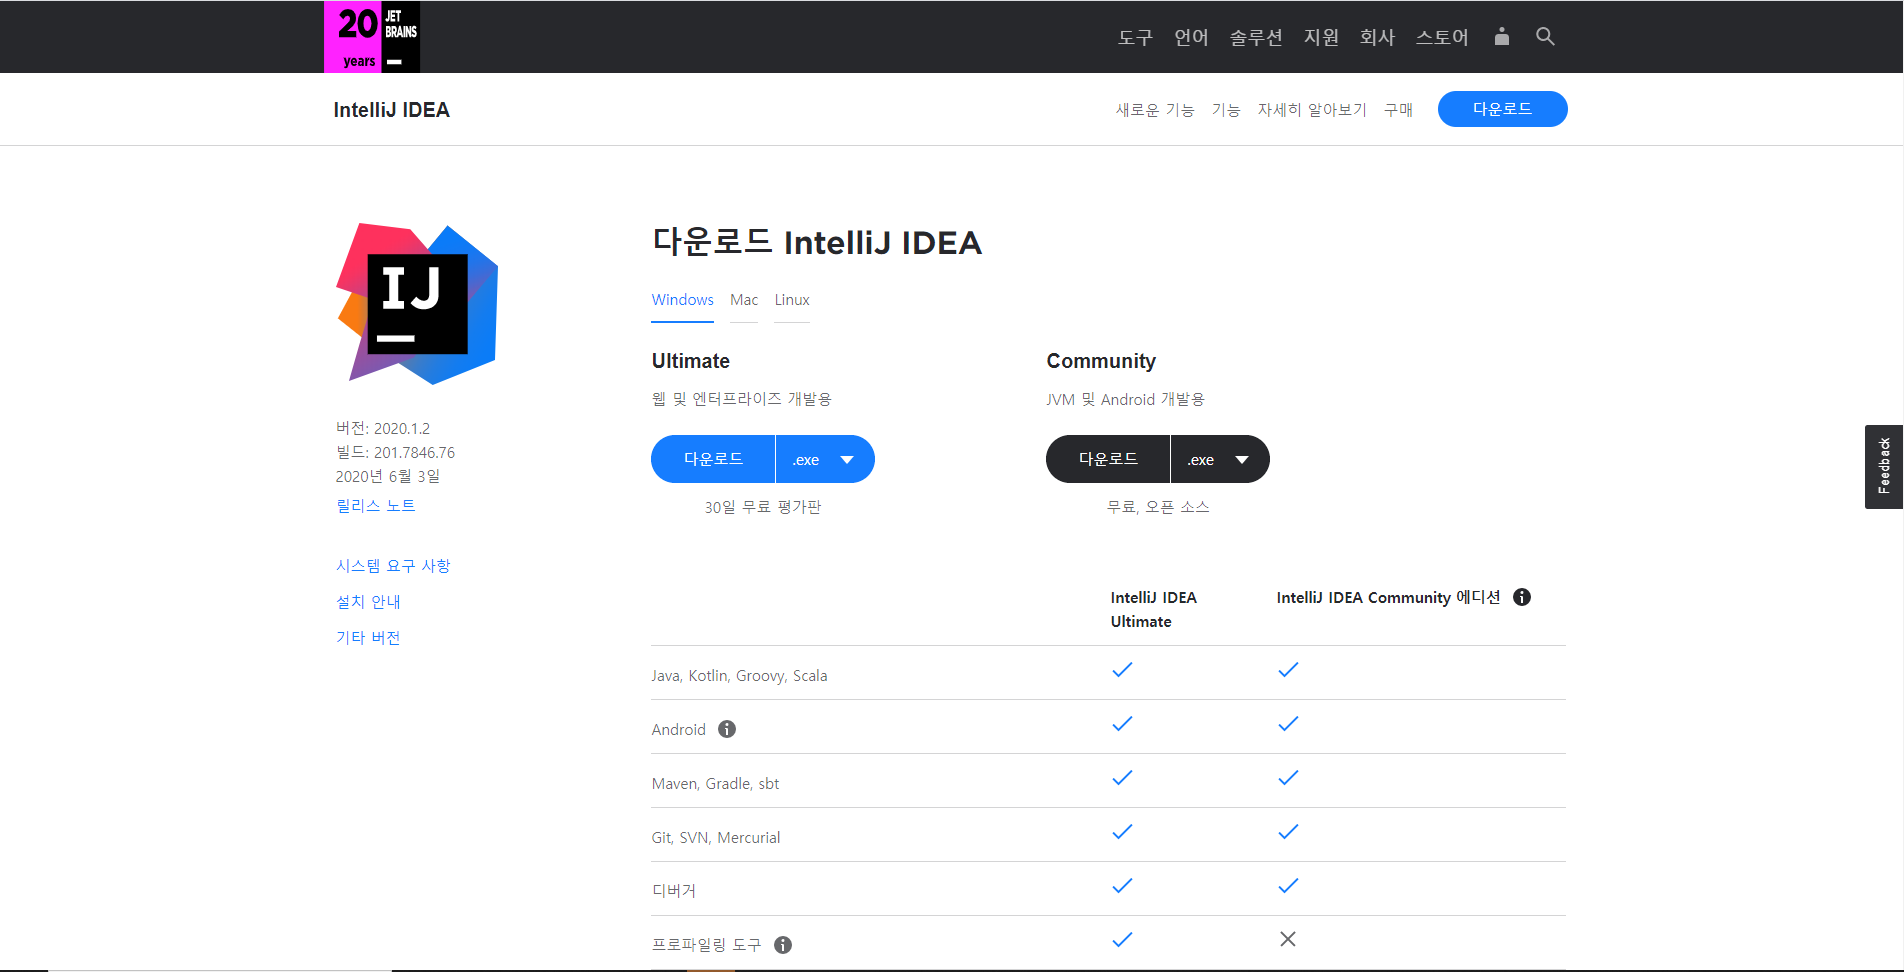
Task: Open the 기타 버전 link
Action: click(368, 638)
